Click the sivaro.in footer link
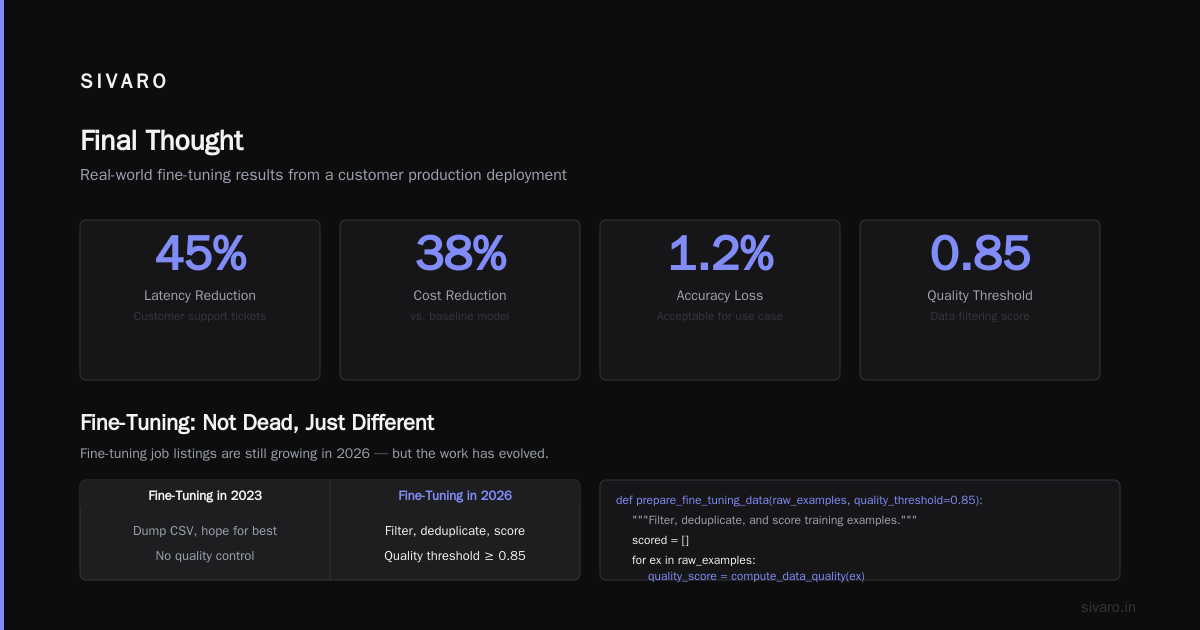The image size is (1200, 630). pos(1109,607)
